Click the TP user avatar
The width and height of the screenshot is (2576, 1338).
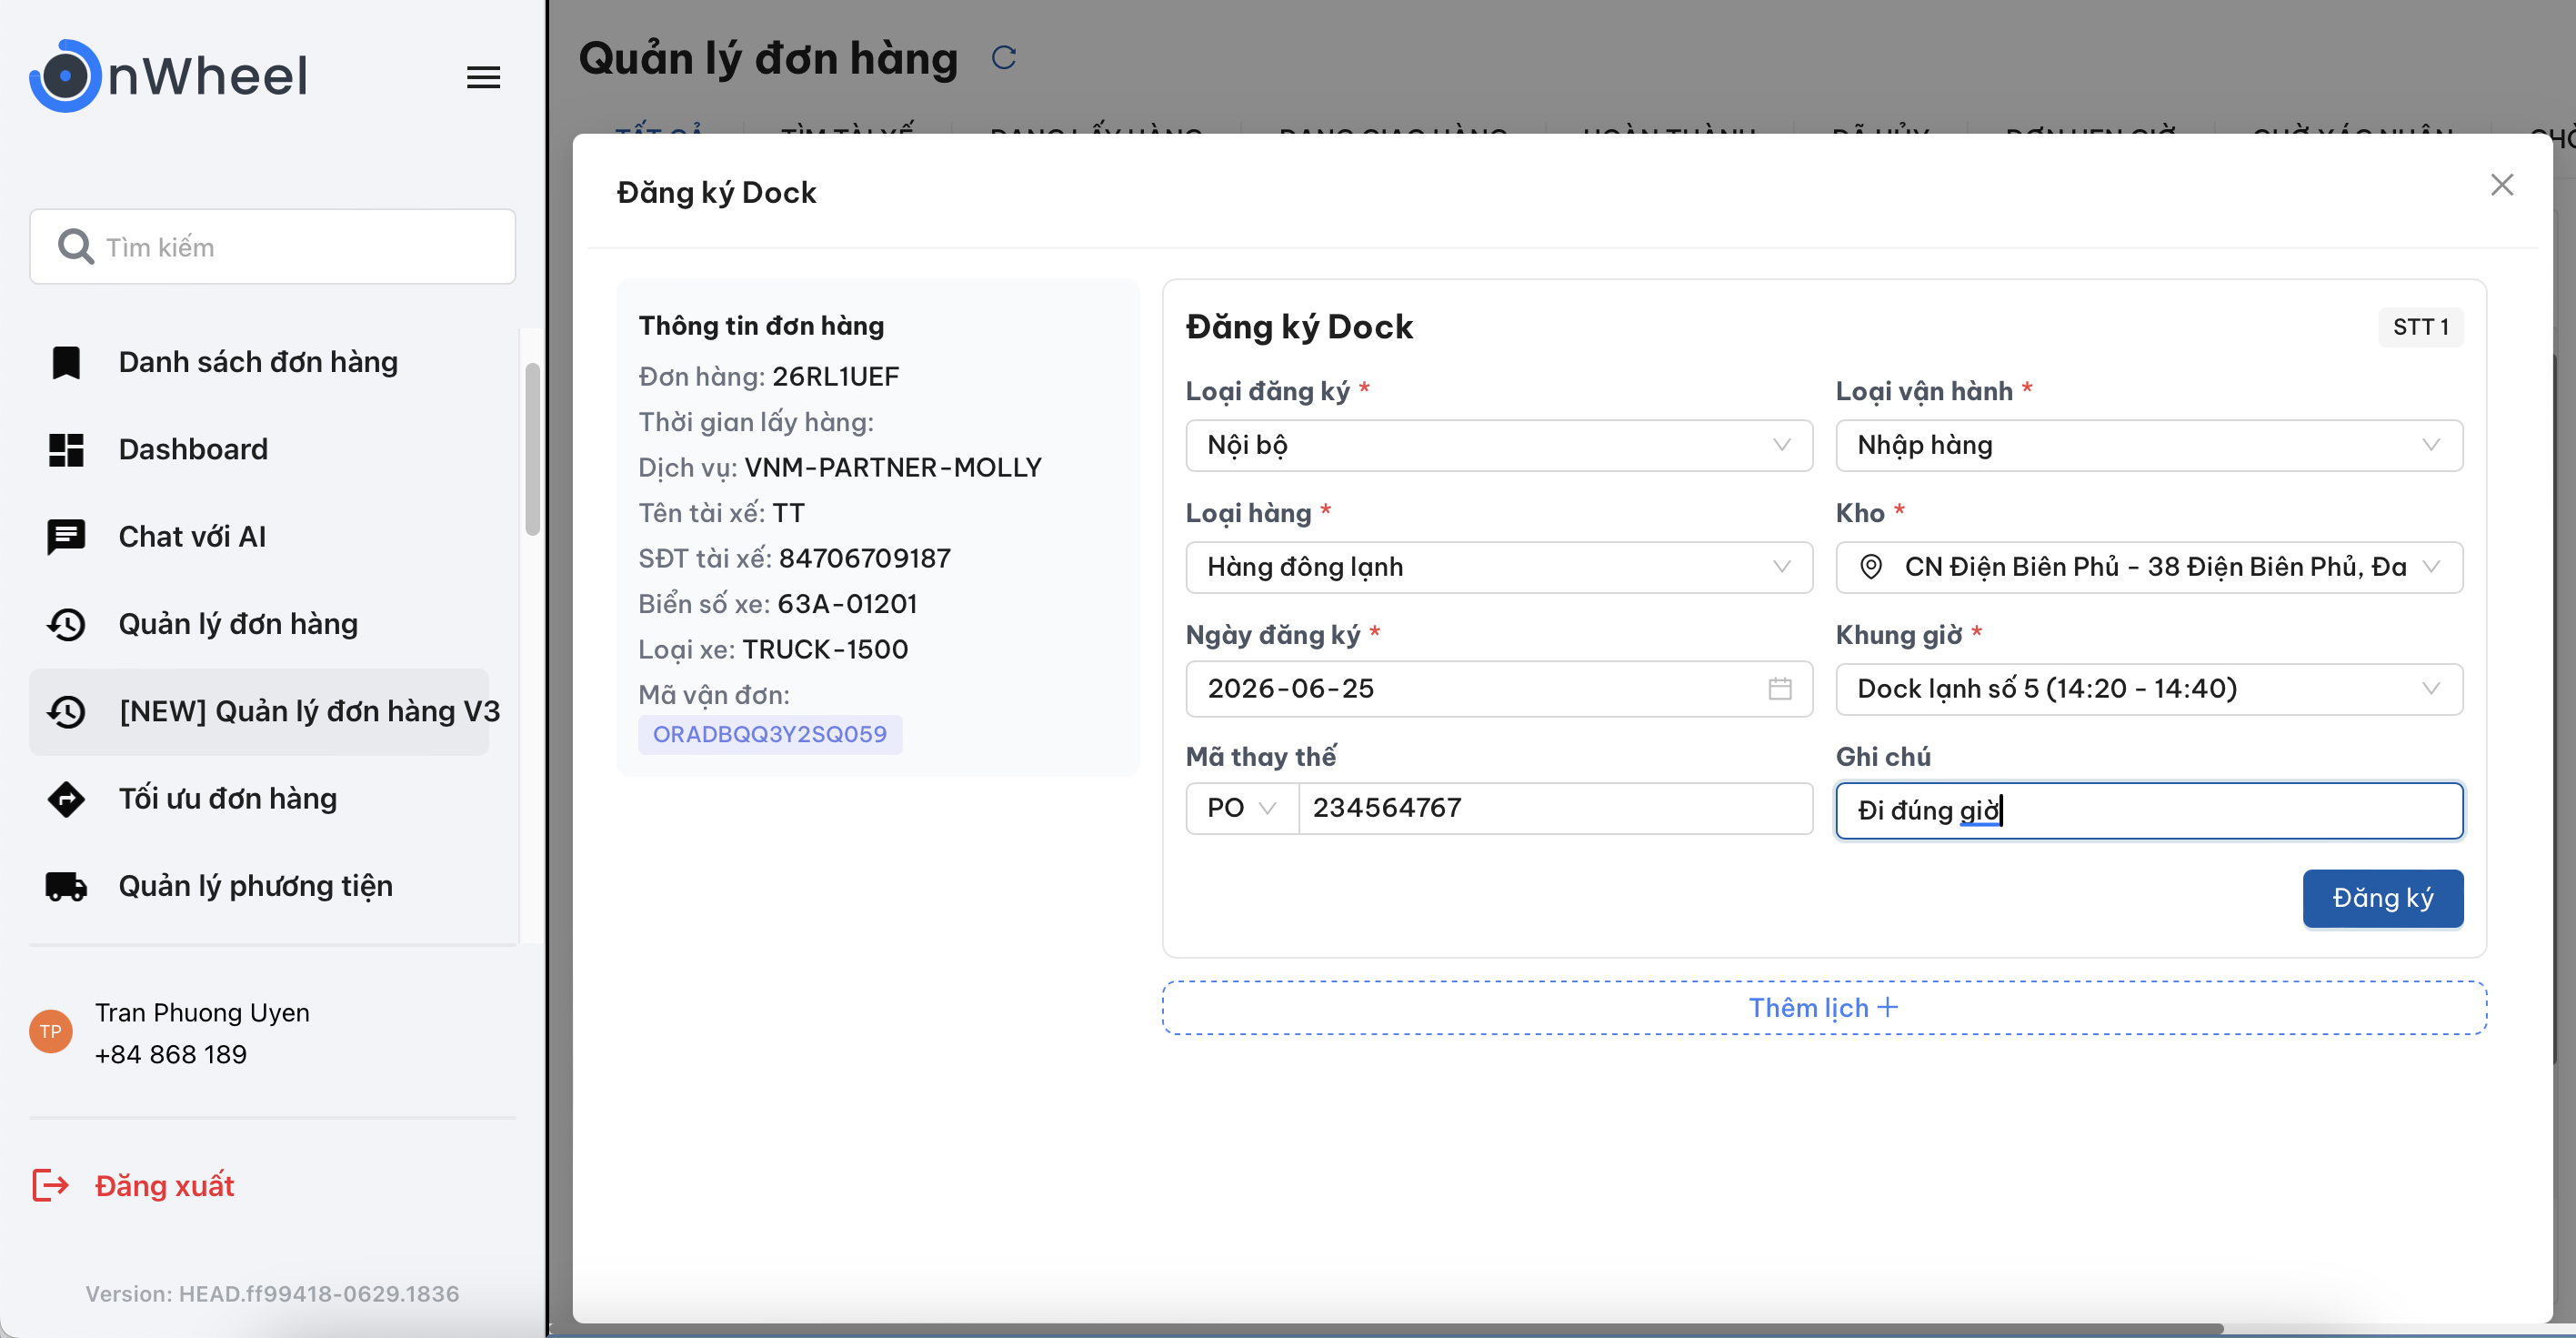[51, 1032]
